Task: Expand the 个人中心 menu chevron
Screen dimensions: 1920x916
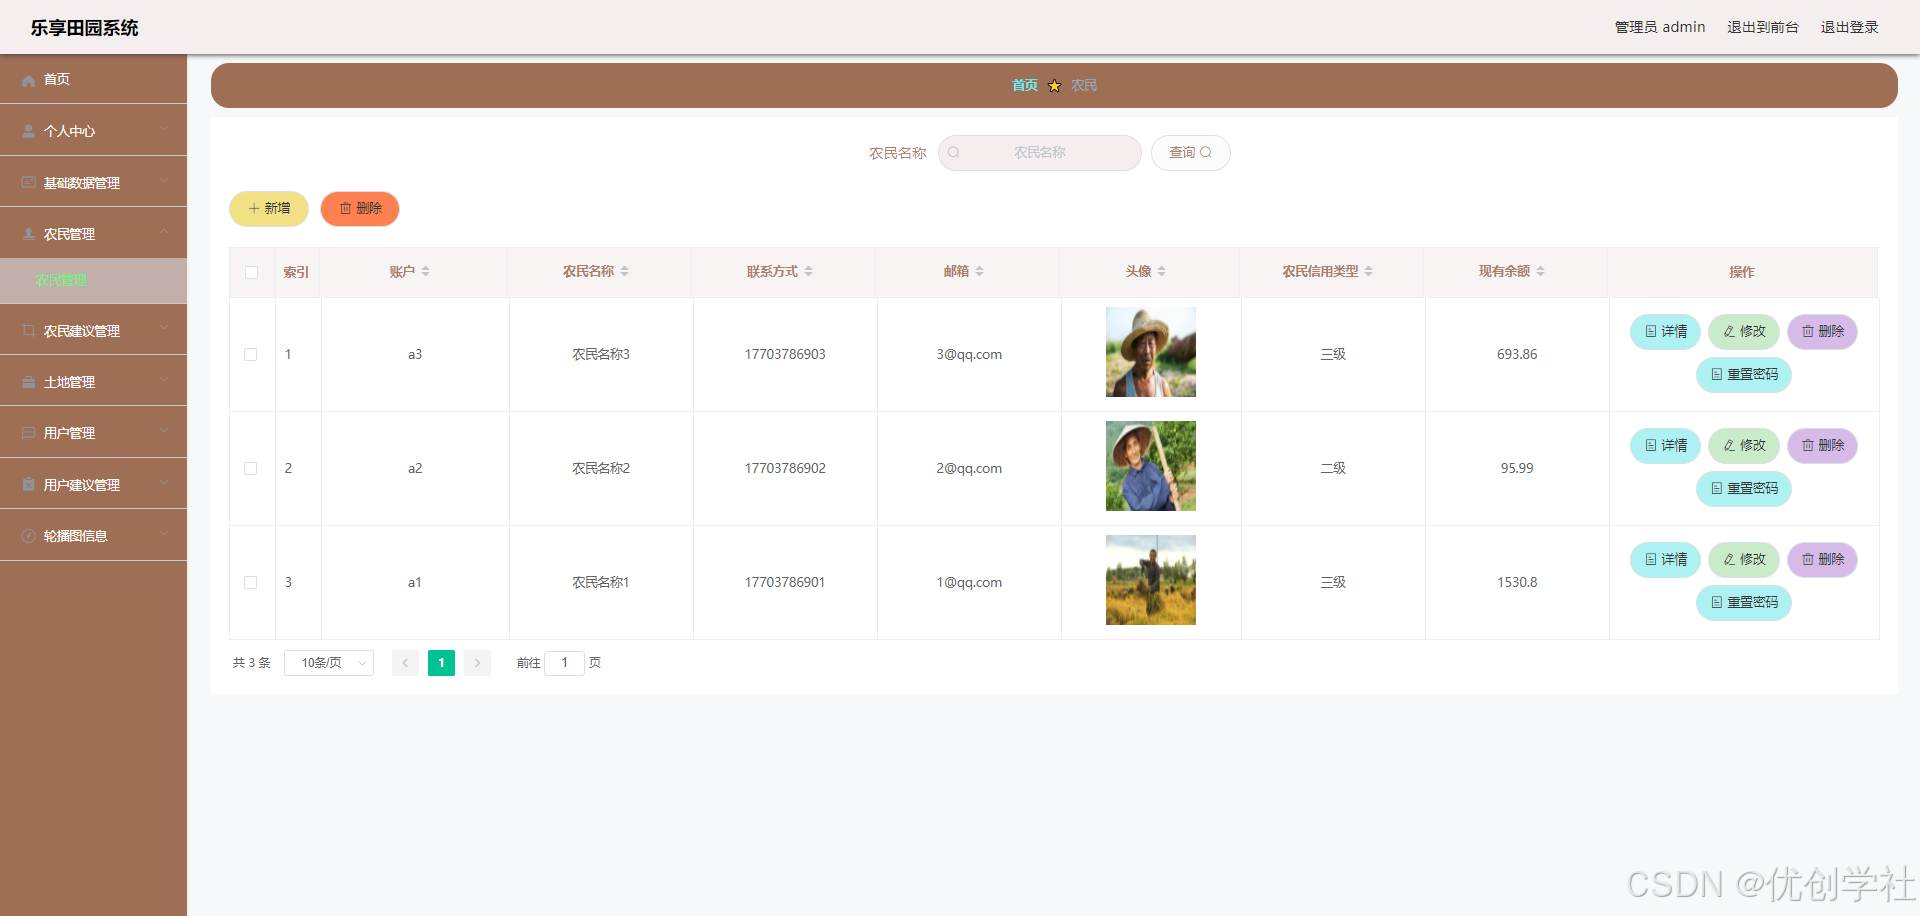Action: coord(164,130)
